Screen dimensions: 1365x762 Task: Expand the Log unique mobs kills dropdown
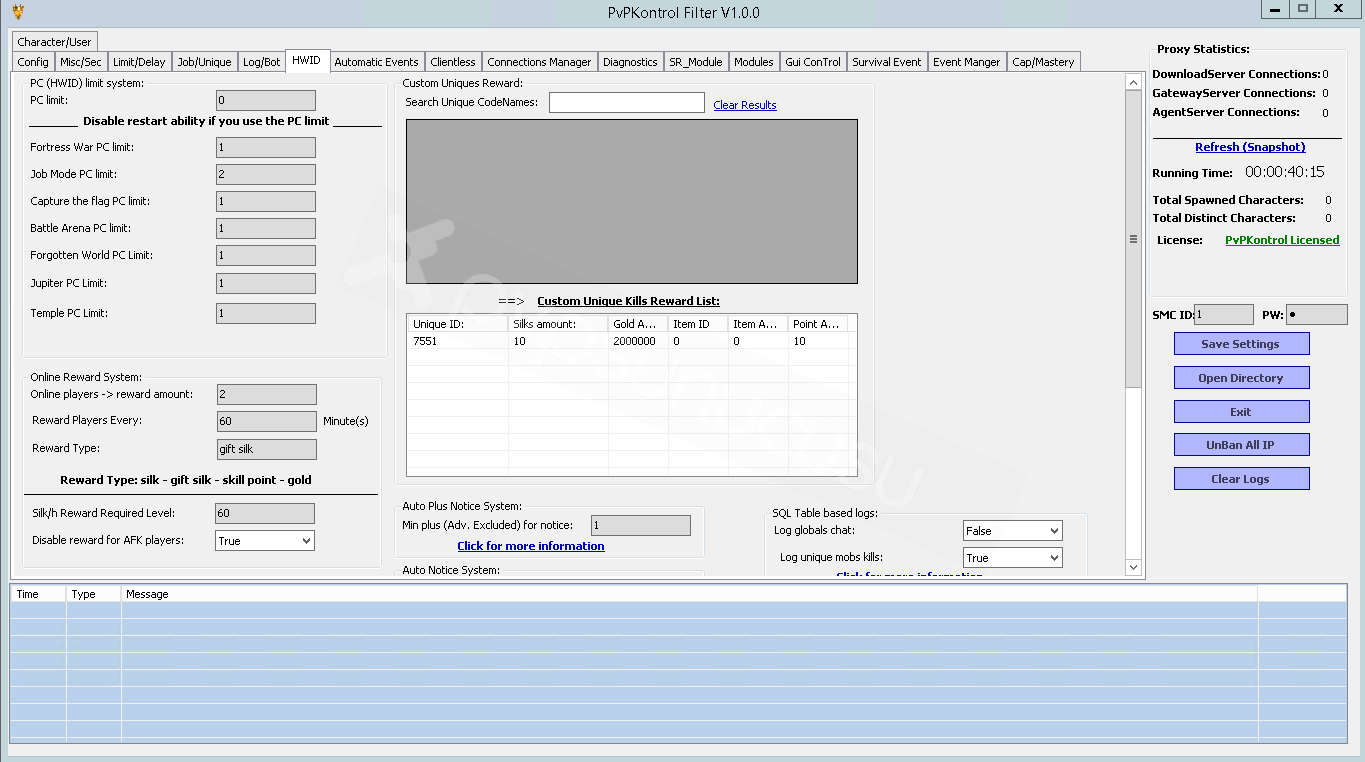tap(1013, 558)
